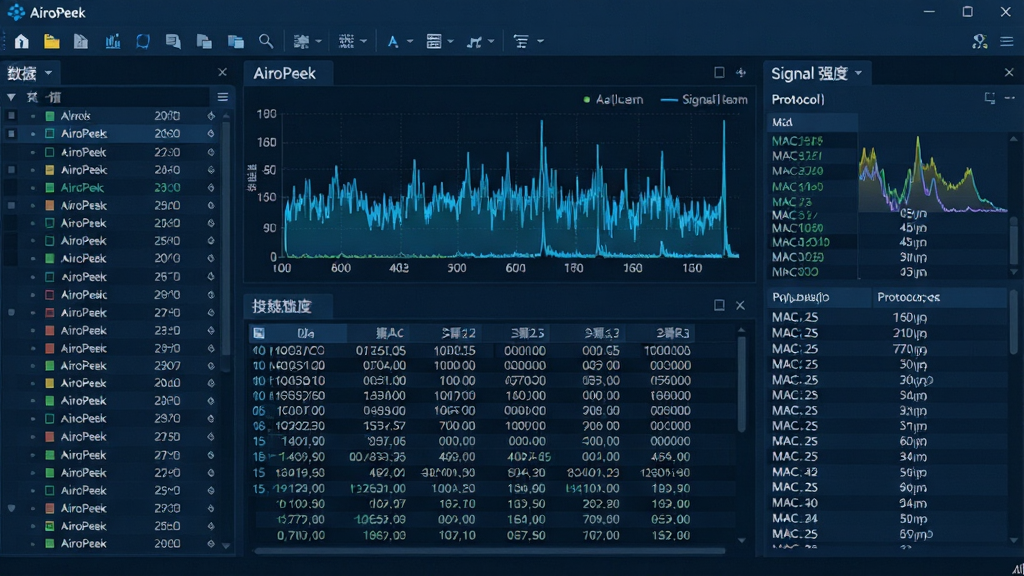Close the Signal panel
Viewport: 1024px width, 576px height.
click(x=1009, y=72)
